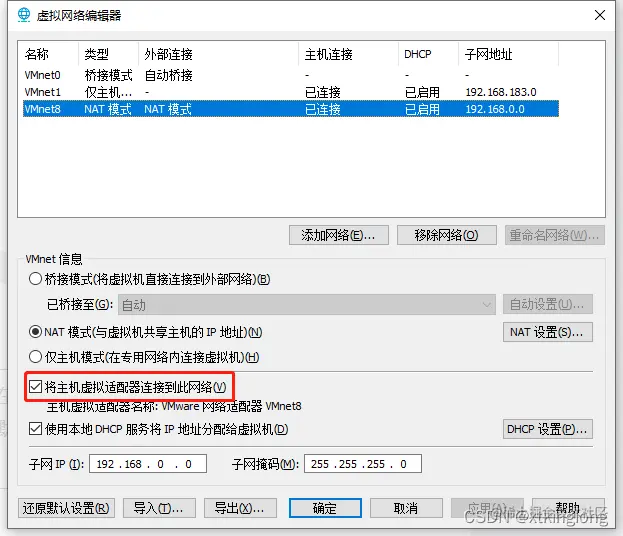The height and width of the screenshot is (536, 623).
Task: Click 192.168.0.0 subnet address cell
Action: click(x=495, y=109)
